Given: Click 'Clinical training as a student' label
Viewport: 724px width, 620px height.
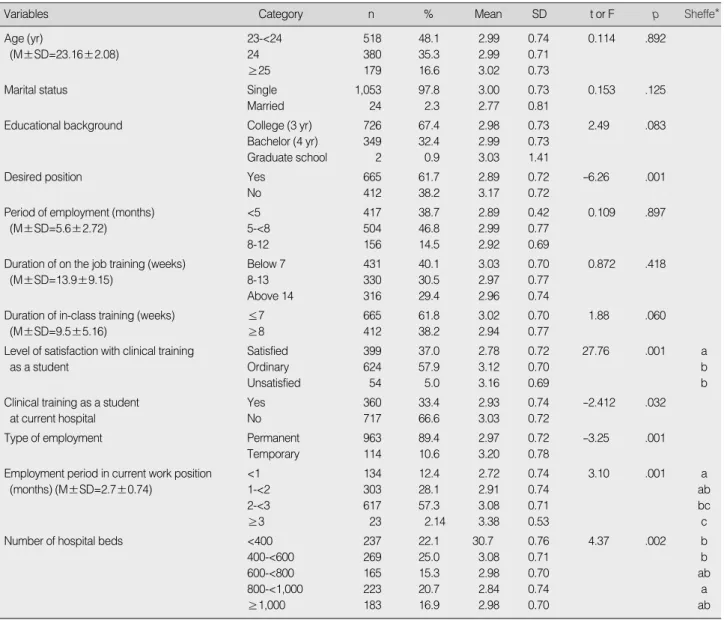Looking at the screenshot, I should pos(72,403).
